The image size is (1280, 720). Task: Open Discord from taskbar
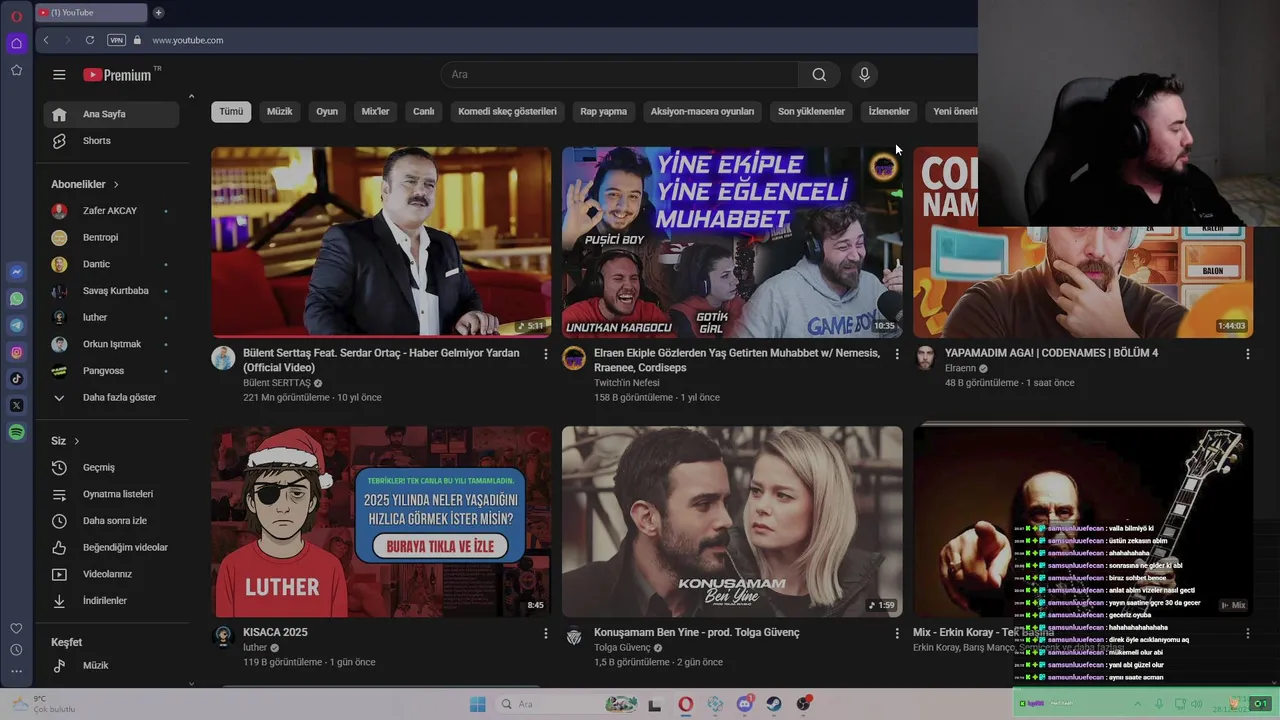click(x=745, y=704)
